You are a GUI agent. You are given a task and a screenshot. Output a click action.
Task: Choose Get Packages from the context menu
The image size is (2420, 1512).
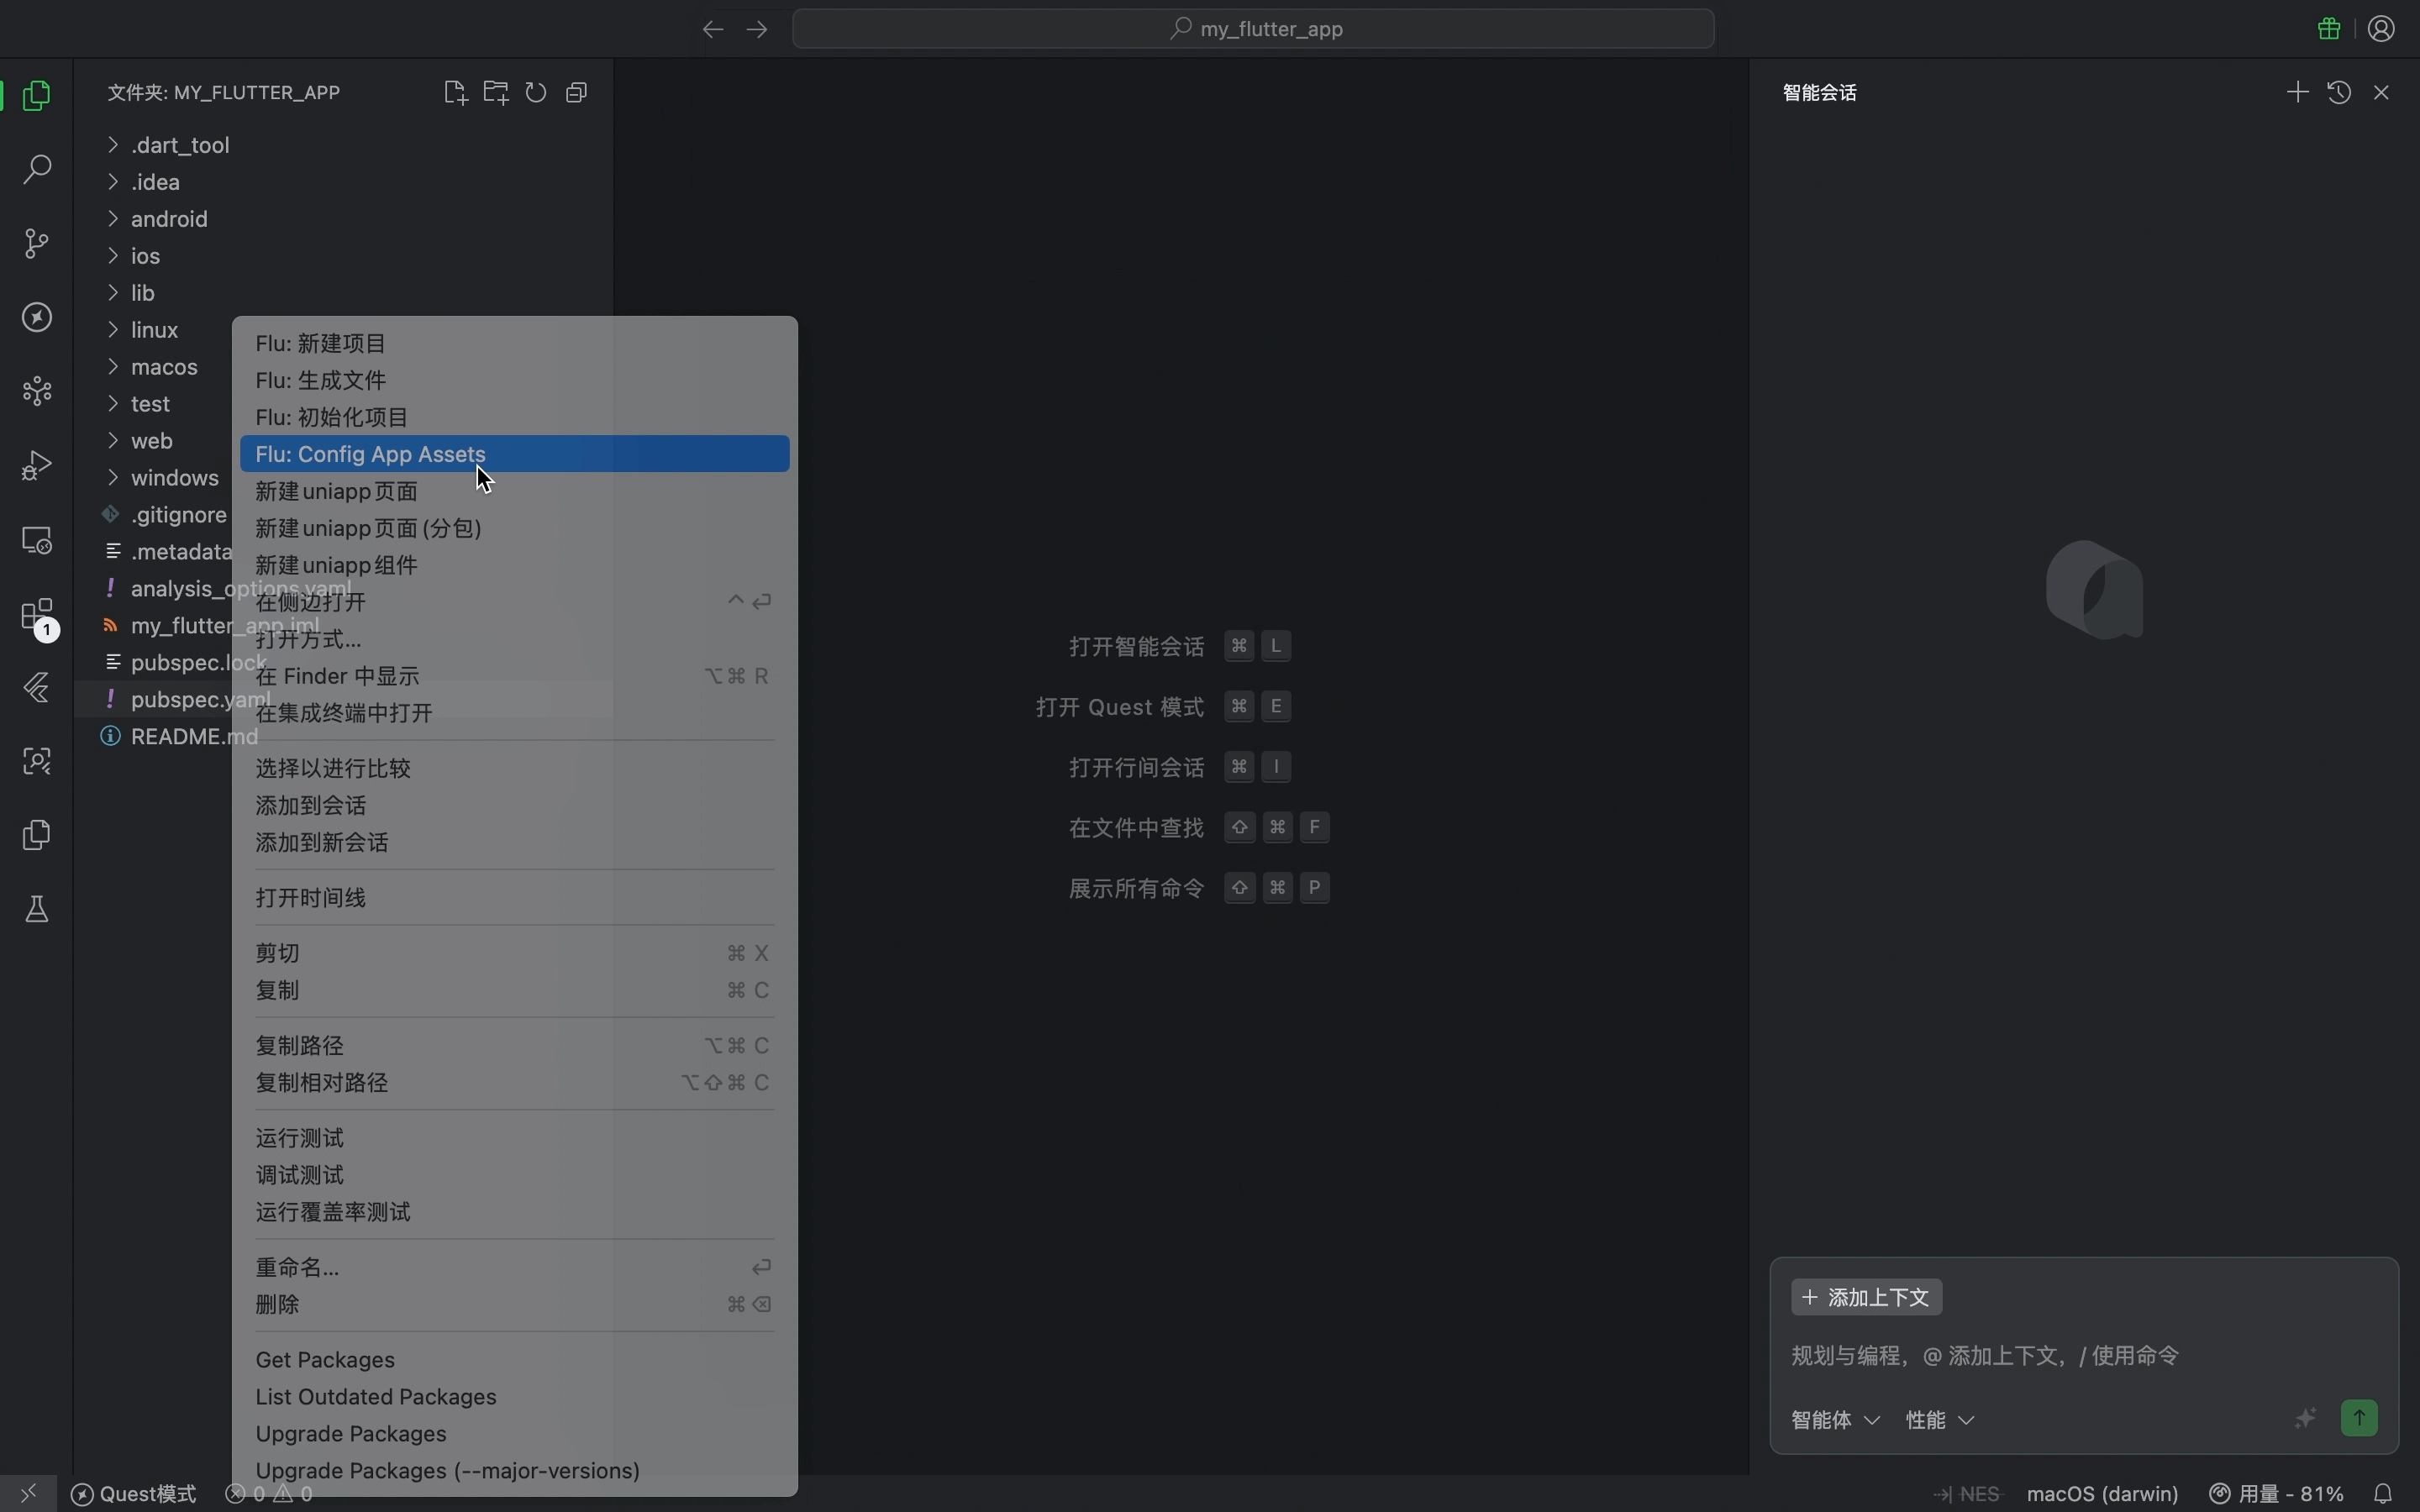pyautogui.click(x=326, y=1359)
